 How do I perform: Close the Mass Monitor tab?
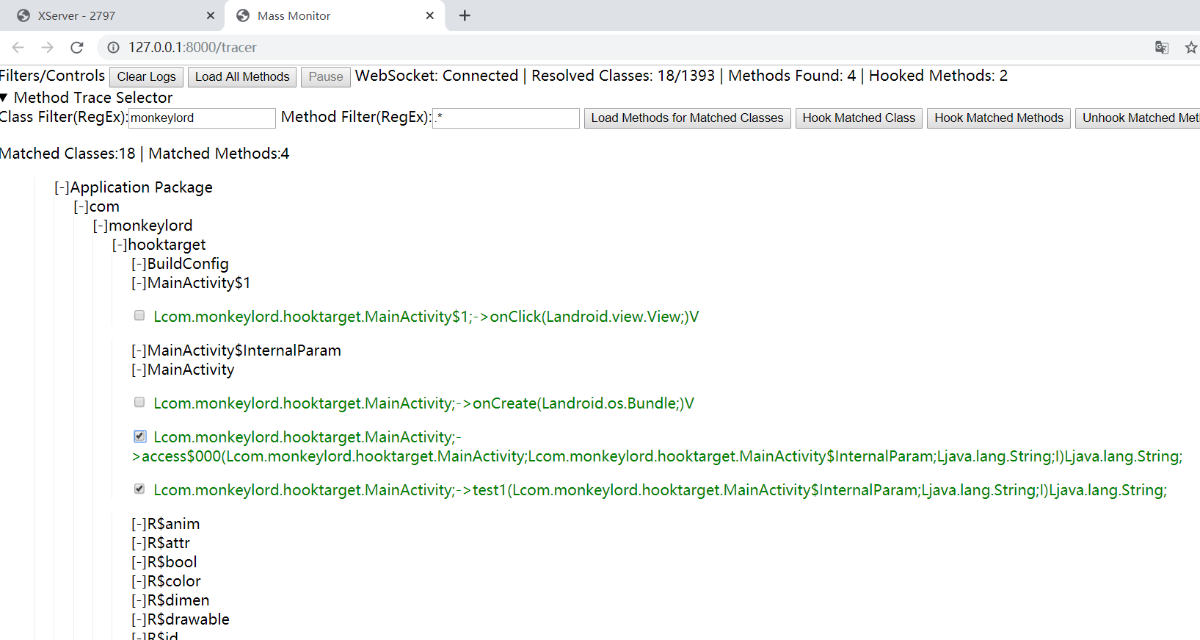click(x=430, y=15)
